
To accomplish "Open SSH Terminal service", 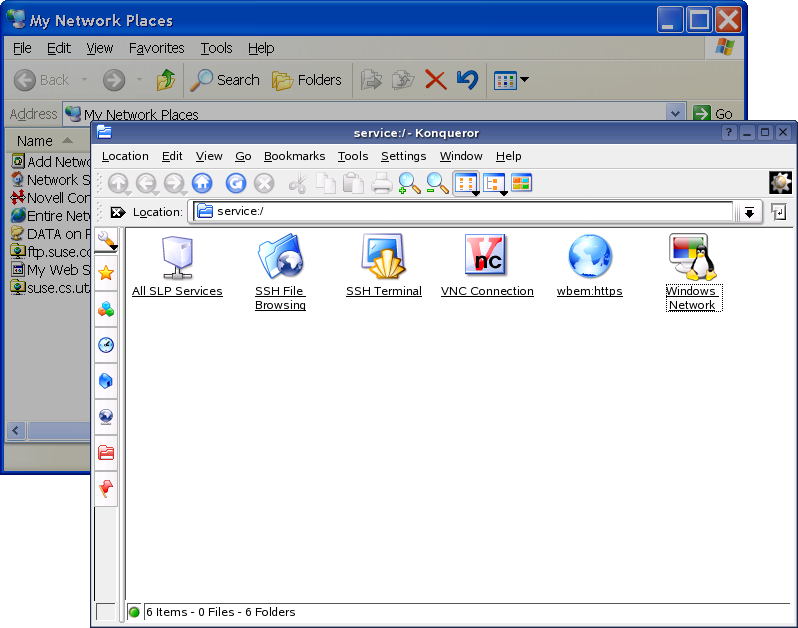I will coord(384,257).
